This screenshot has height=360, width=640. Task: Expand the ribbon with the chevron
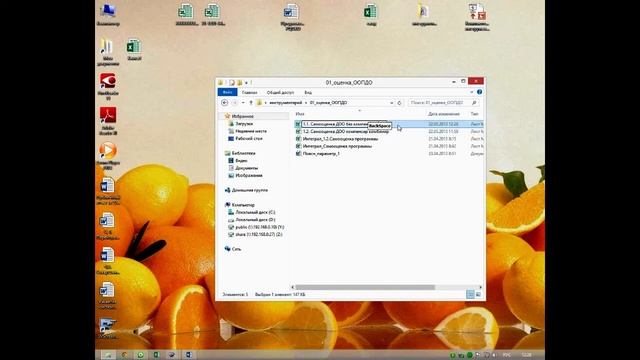pos(472,92)
